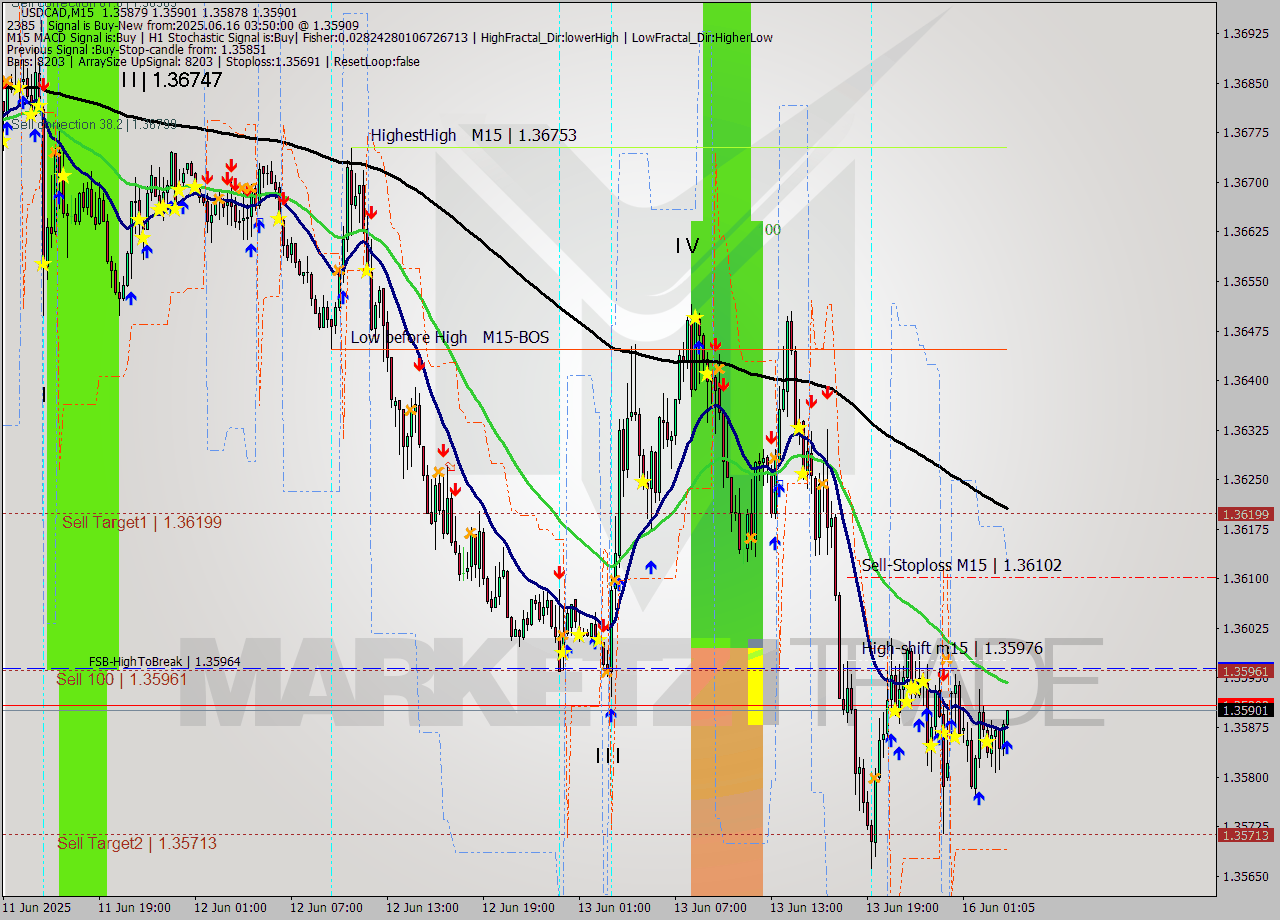Click the HighestHigh M15 | 1.36753 label

click(x=474, y=135)
